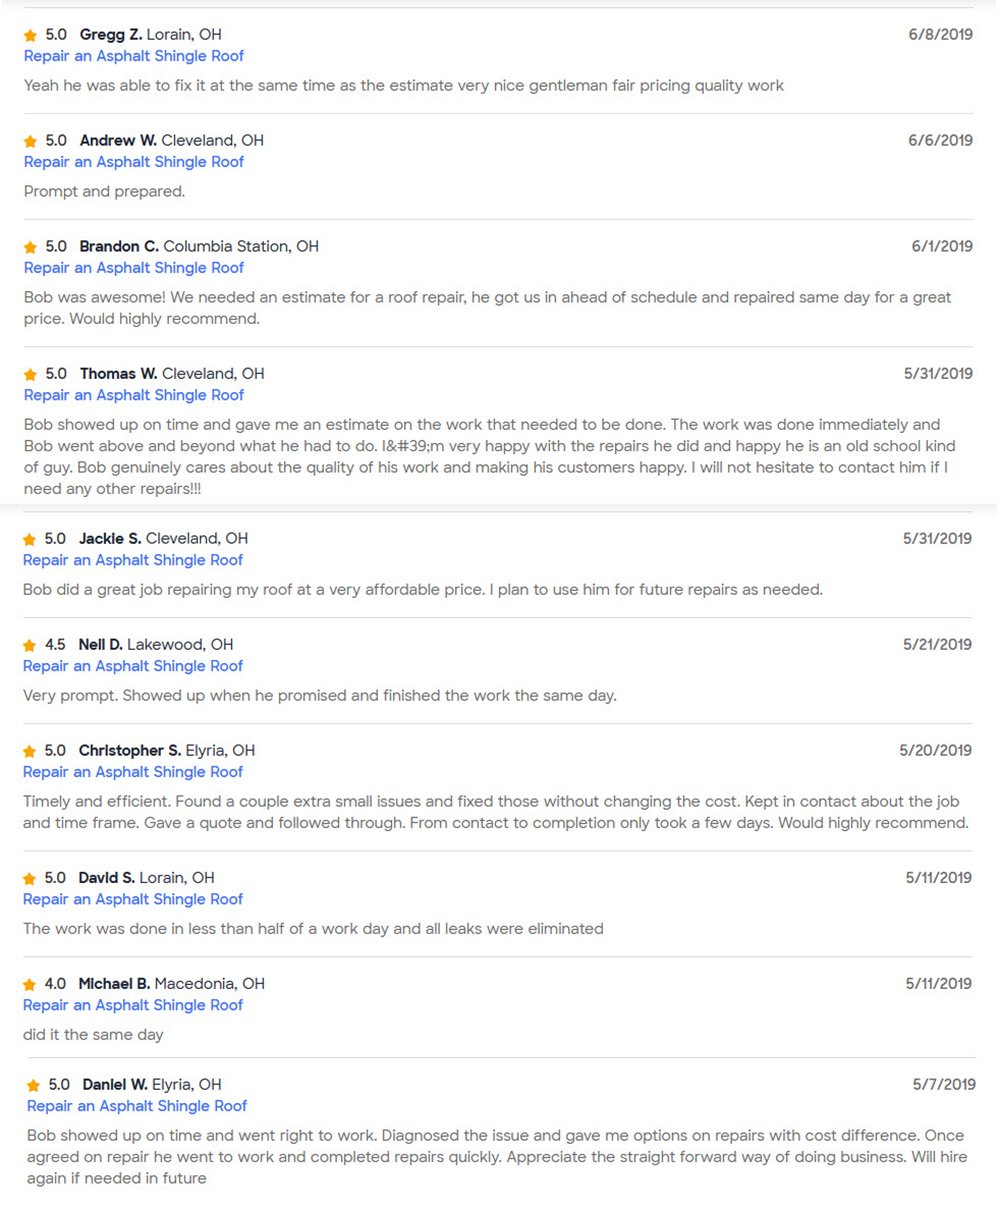Follow Brandon C.'s Repair an Asphalt Shingle Roof link
The height and width of the screenshot is (1213, 1000).
tap(134, 268)
